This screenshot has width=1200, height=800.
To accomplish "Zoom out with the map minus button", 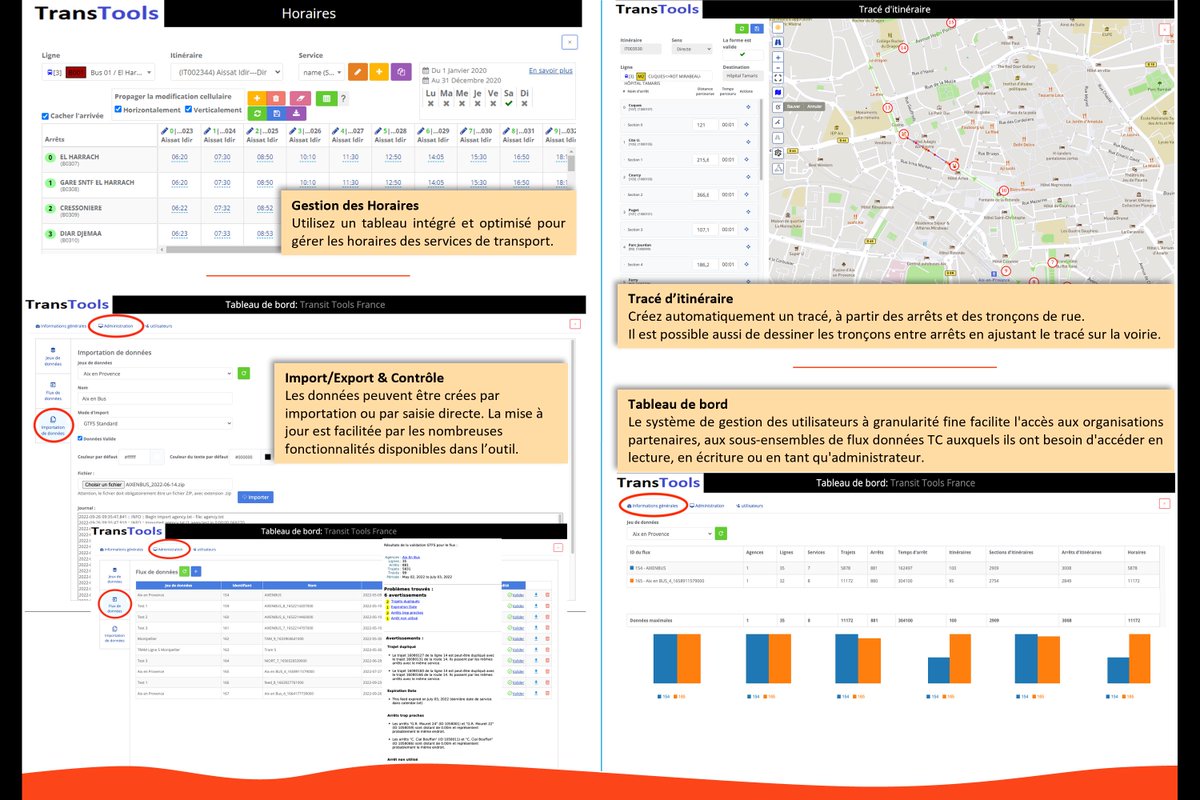I will [x=778, y=66].
